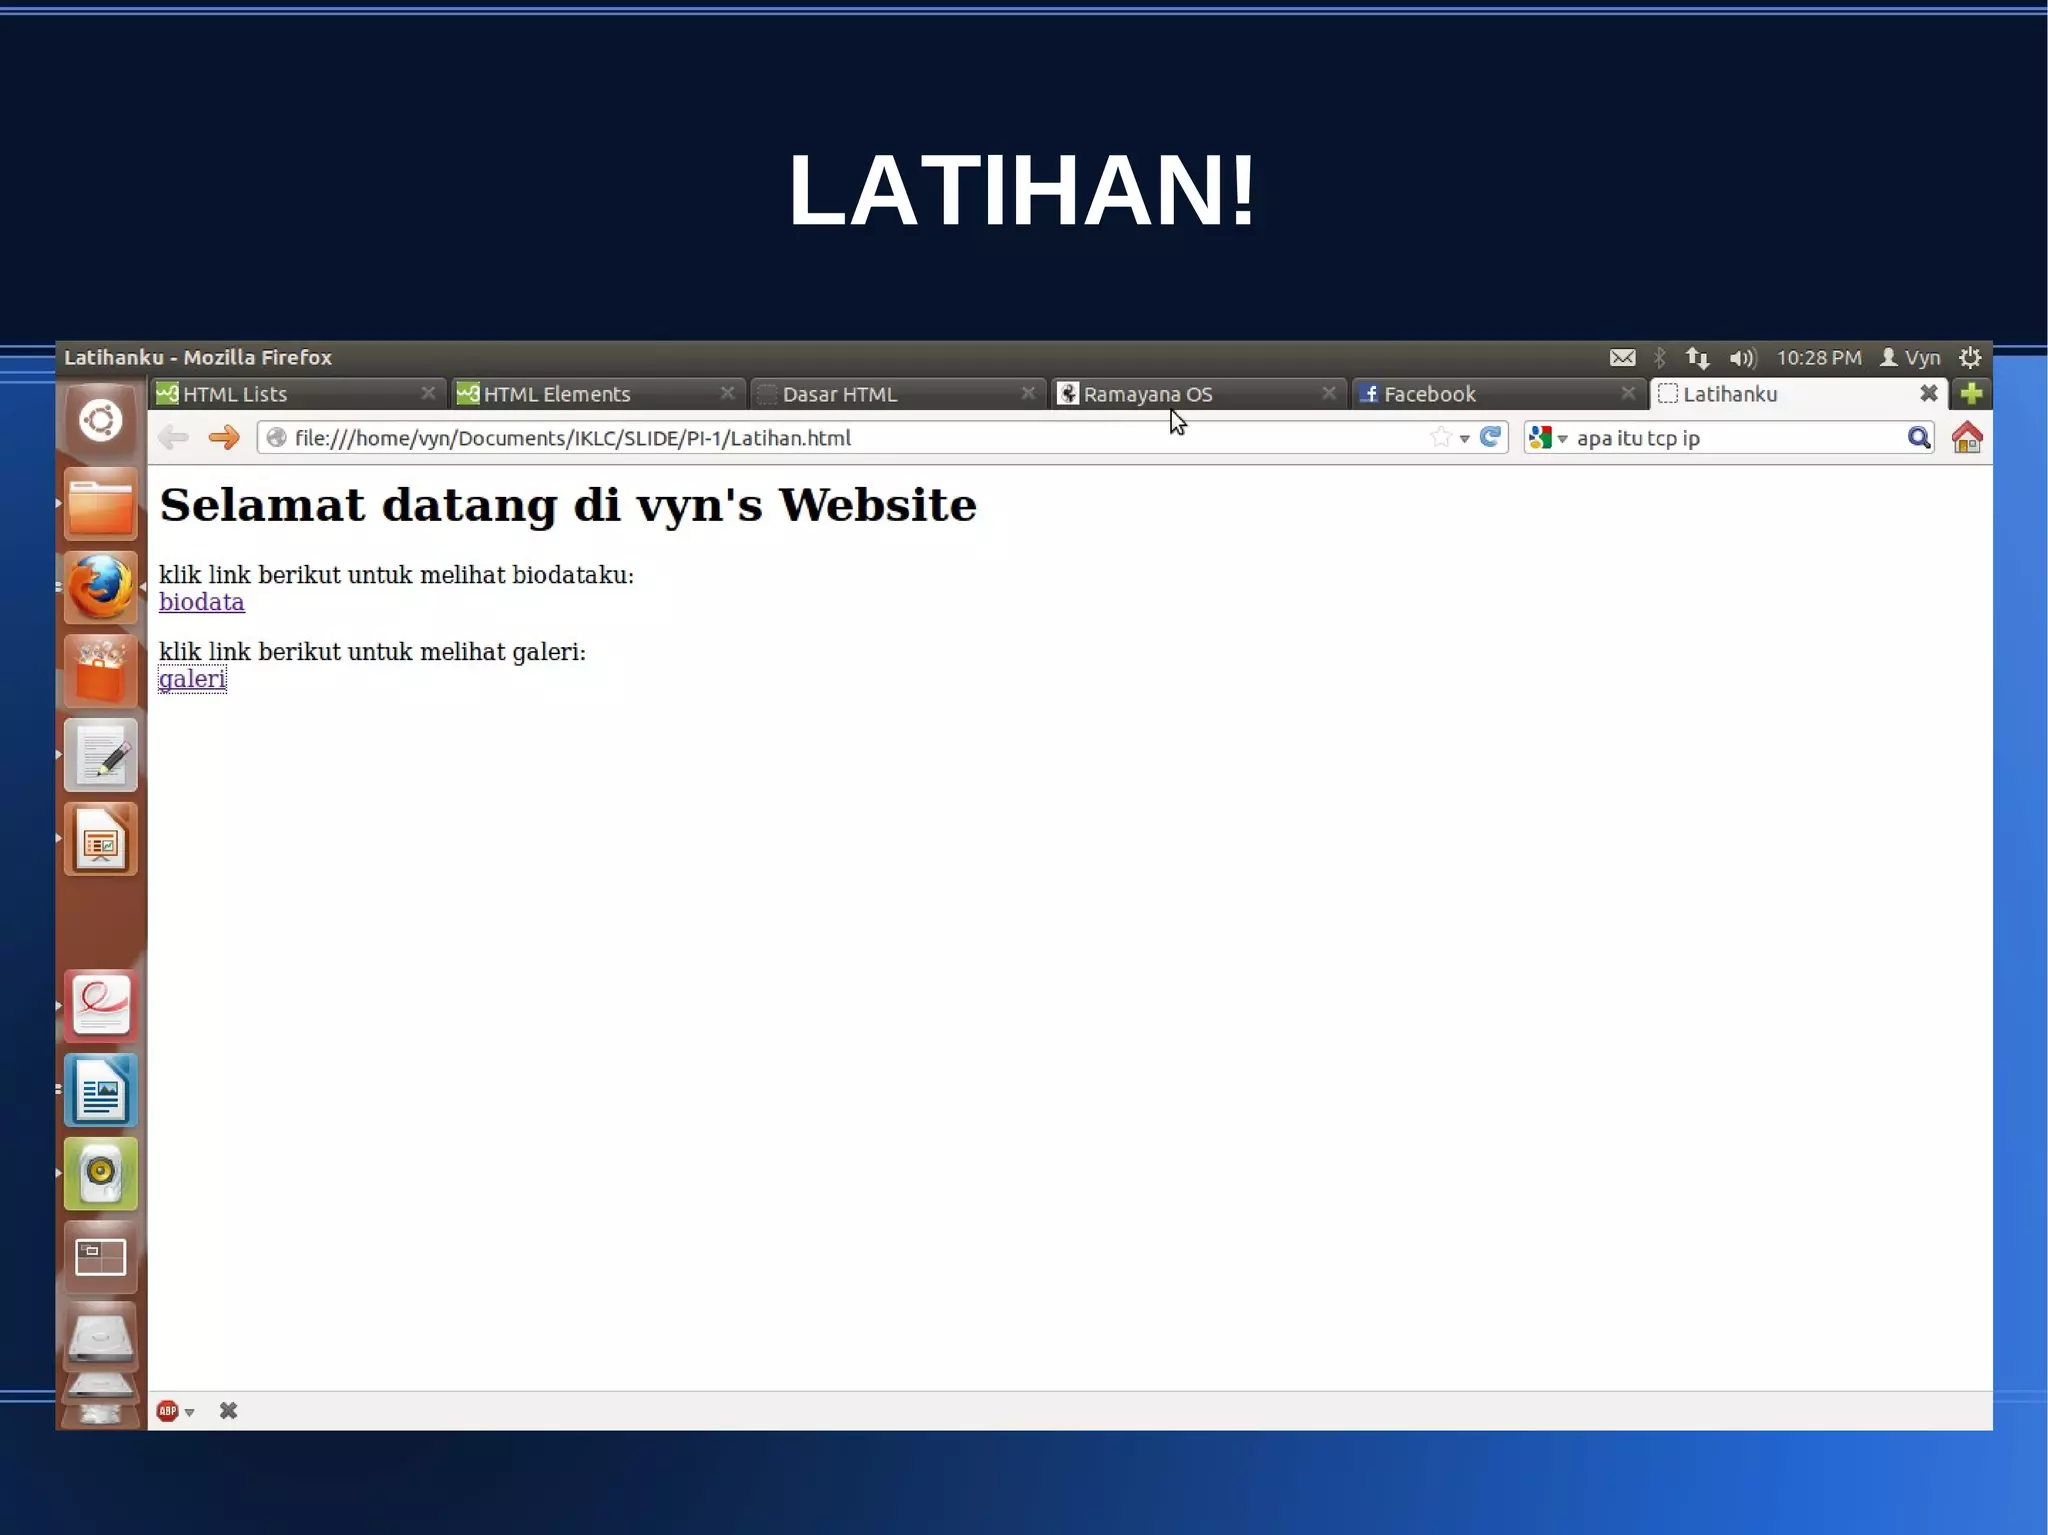Open LibreOffice Writer from launcher

[101, 1090]
